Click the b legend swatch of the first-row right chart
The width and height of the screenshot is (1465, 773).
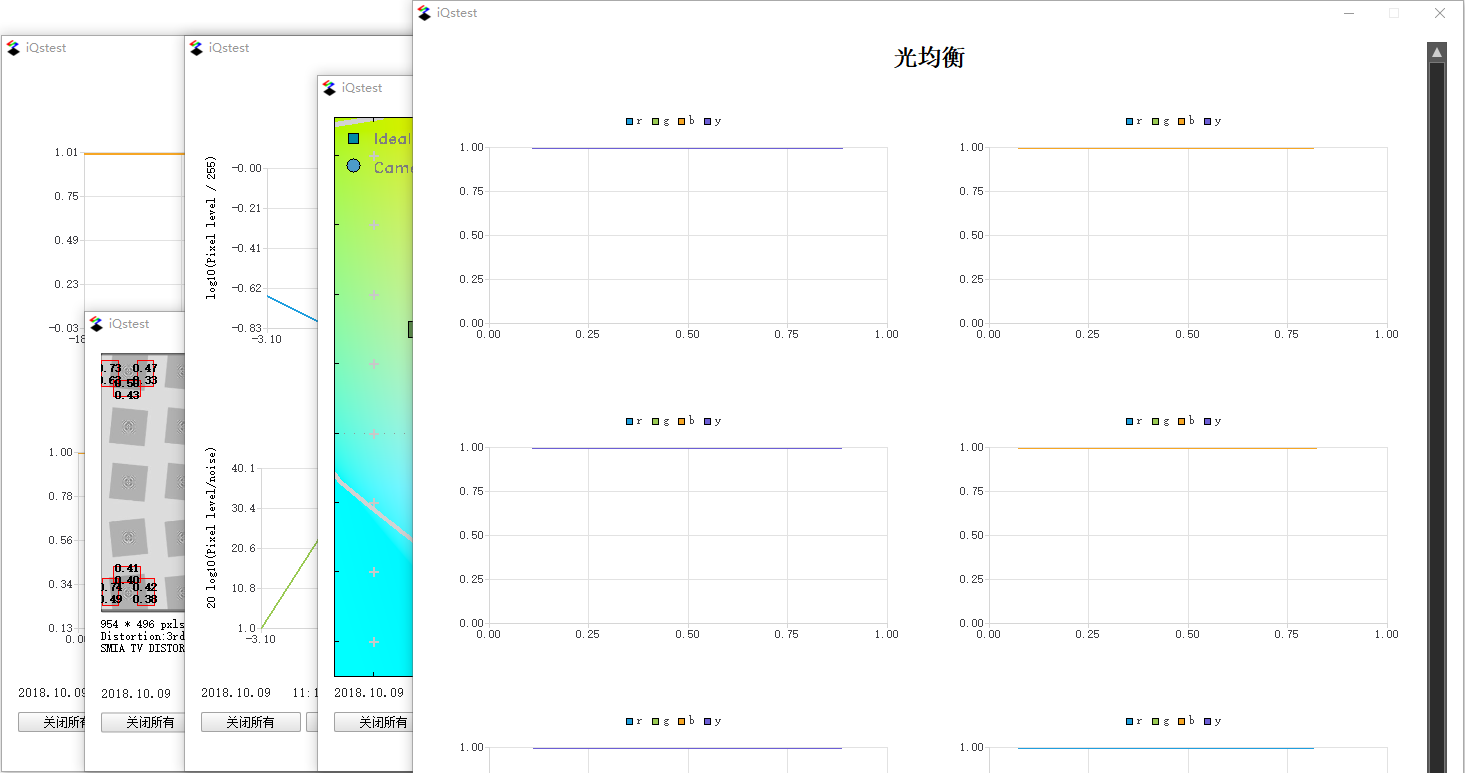point(1182,121)
